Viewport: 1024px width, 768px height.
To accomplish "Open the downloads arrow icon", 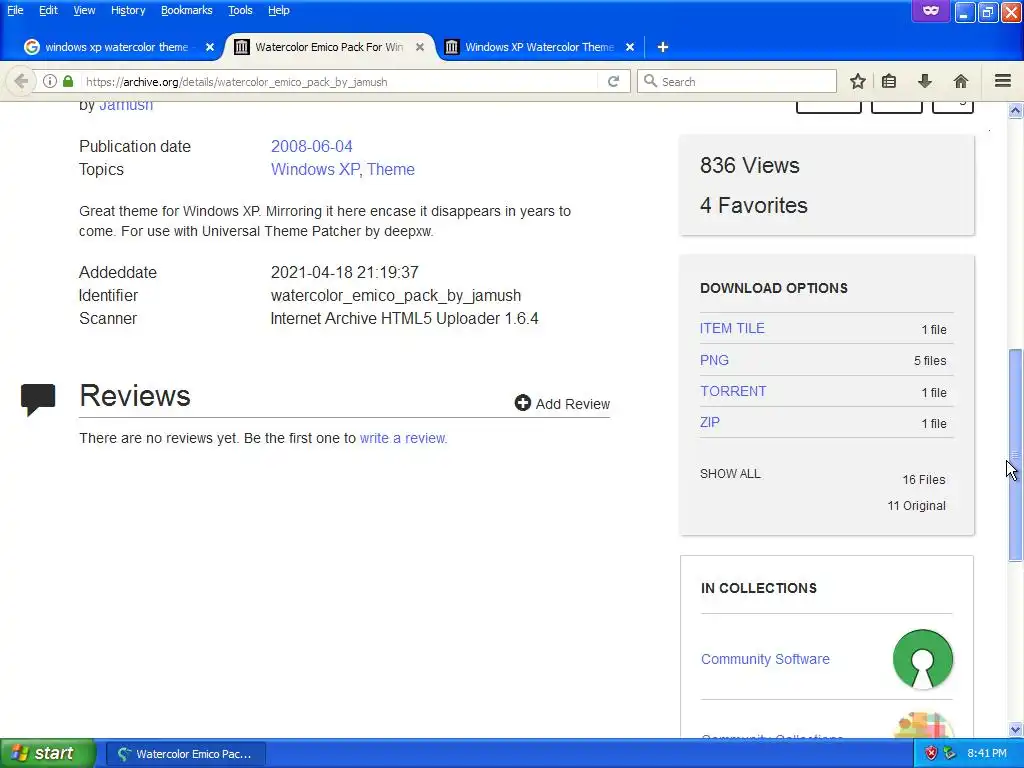I will pos(925,82).
